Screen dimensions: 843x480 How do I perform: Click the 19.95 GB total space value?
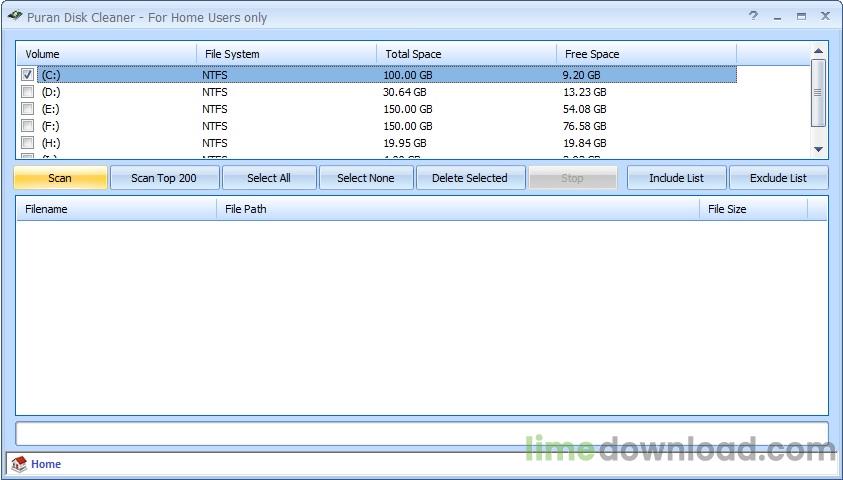[x=405, y=143]
